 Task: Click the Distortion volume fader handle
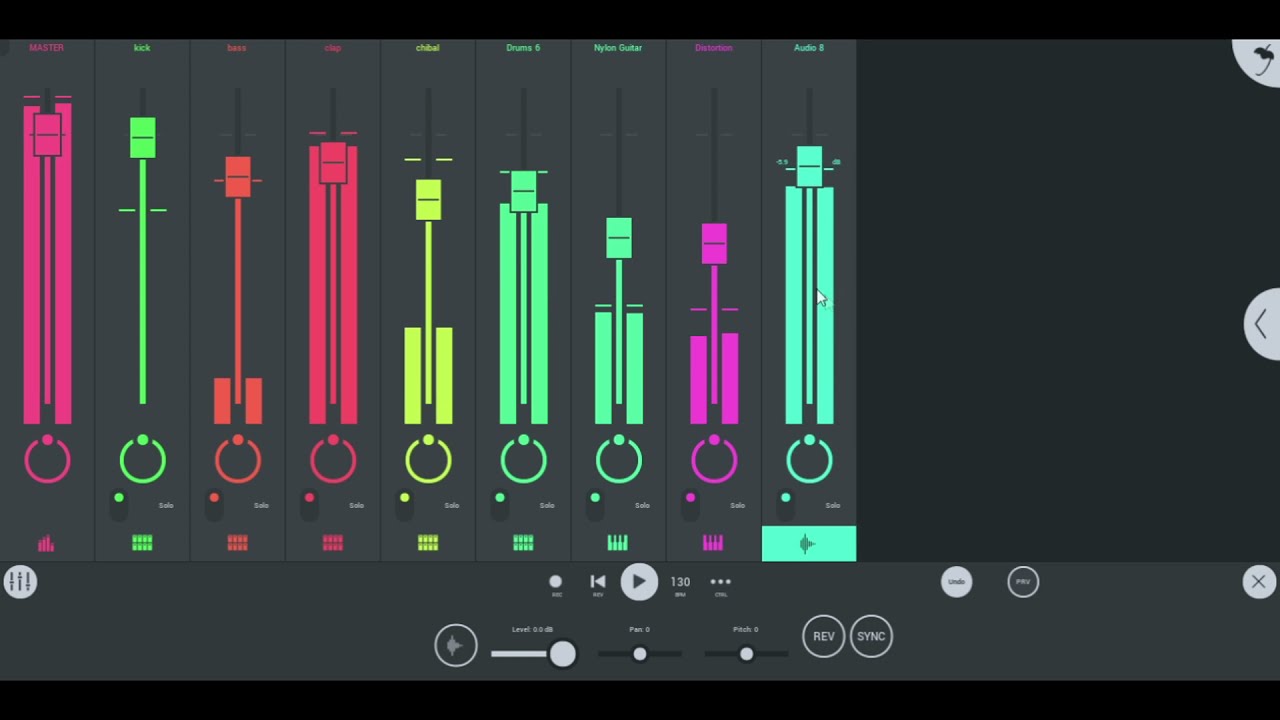pyautogui.click(x=714, y=244)
